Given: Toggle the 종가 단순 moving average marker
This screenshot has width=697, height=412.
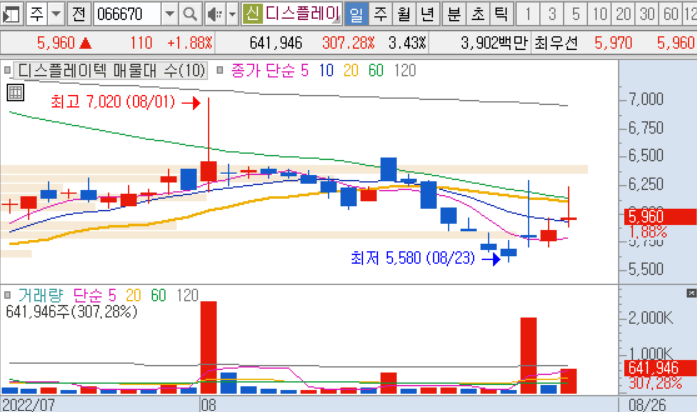Looking at the screenshot, I should (x=220, y=70).
